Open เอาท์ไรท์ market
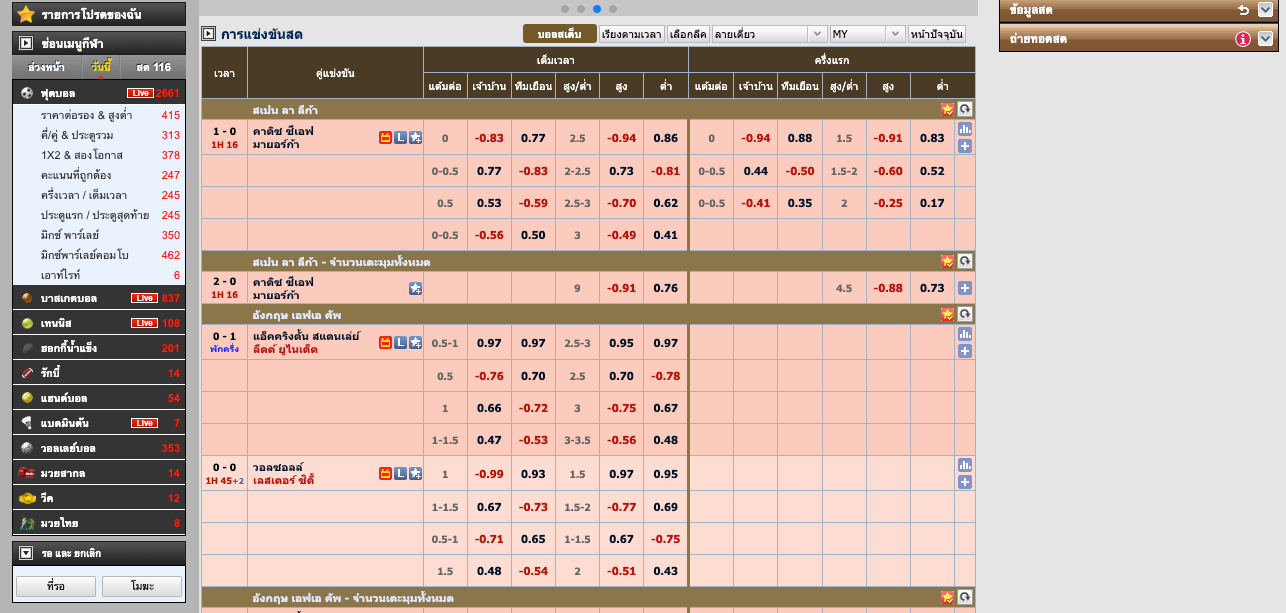 61,275
